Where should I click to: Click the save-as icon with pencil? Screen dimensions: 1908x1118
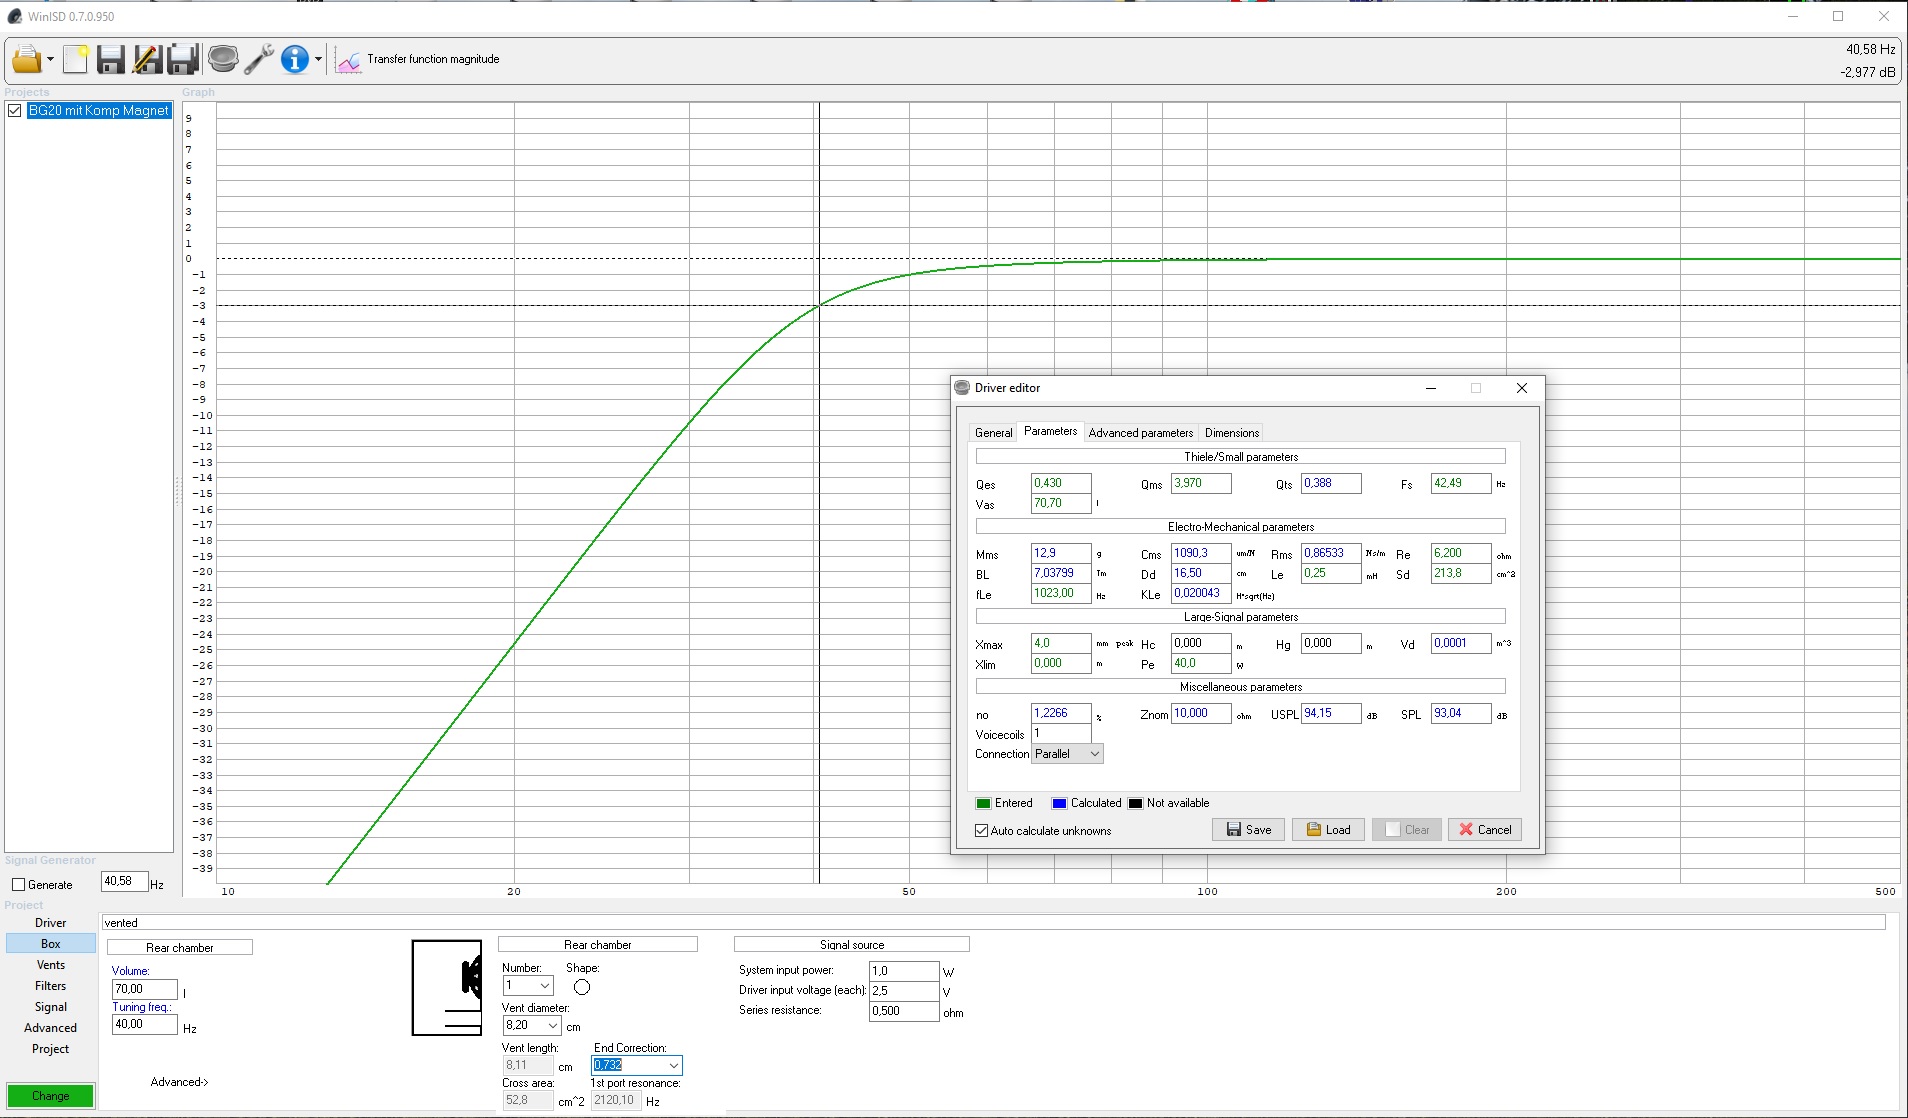tap(147, 60)
